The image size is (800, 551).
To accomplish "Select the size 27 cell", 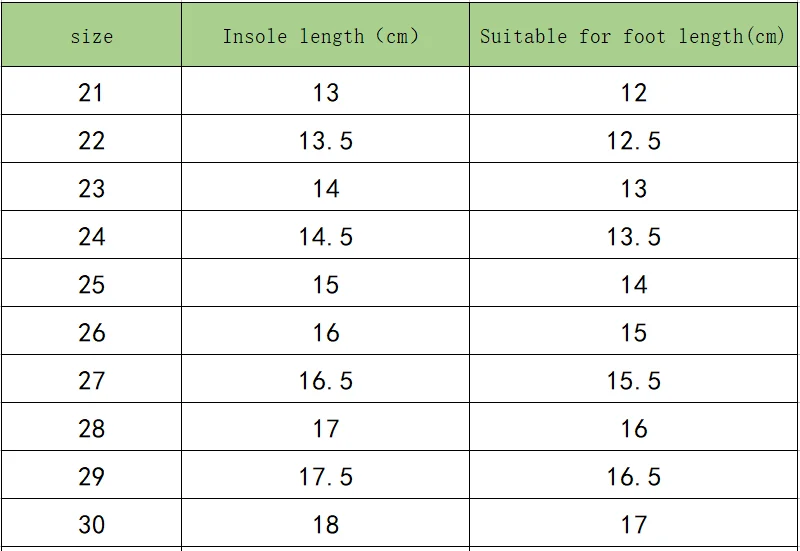I will (x=91, y=381).
